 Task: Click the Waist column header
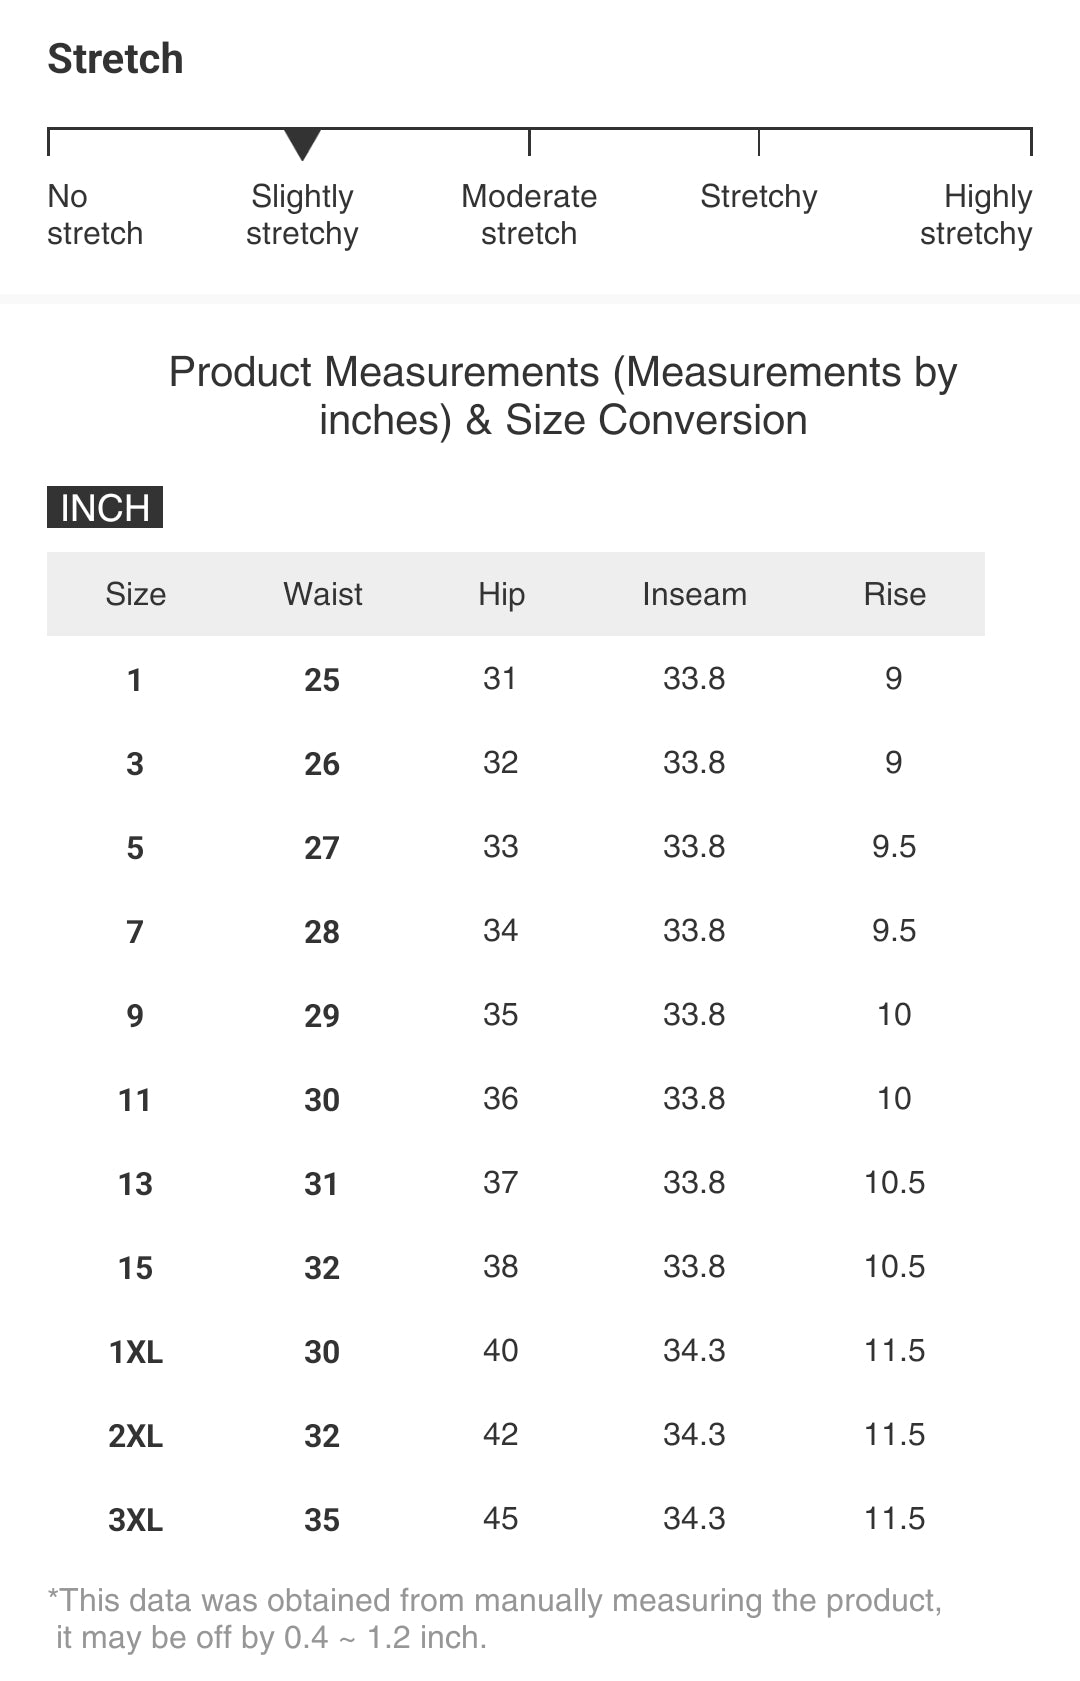(323, 594)
